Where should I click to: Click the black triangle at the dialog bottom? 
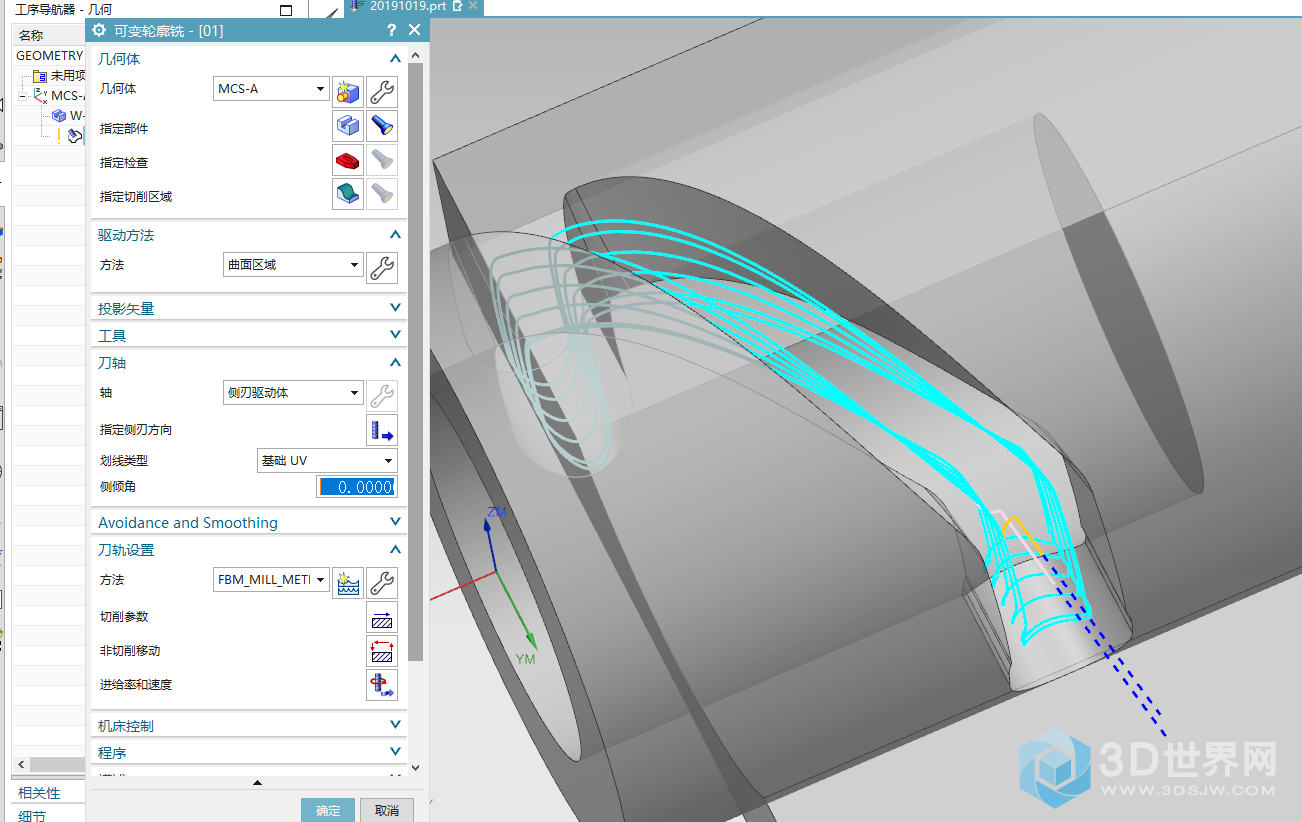[x=258, y=783]
